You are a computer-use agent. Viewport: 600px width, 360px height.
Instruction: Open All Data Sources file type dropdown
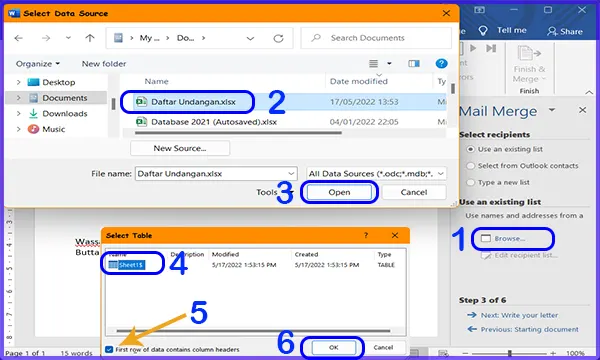[x=376, y=174]
